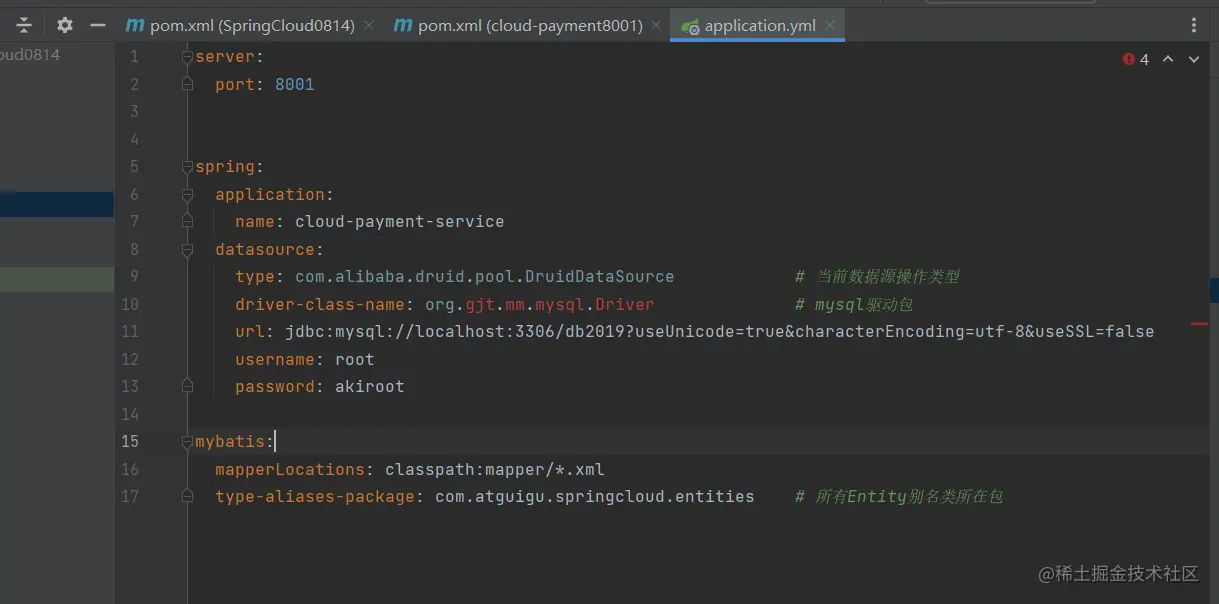Viewport: 1219px width, 604px height.
Task: Click the type-aliases-package key
Action: tap(315, 496)
